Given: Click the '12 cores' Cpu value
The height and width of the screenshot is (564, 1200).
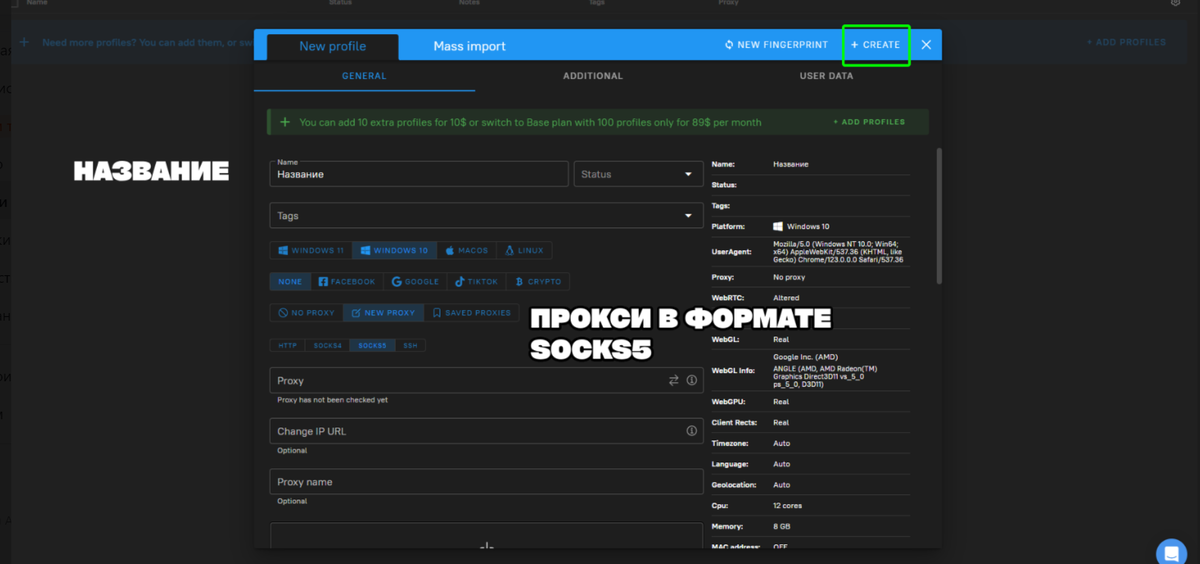Looking at the screenshot, I should (787, 506).
